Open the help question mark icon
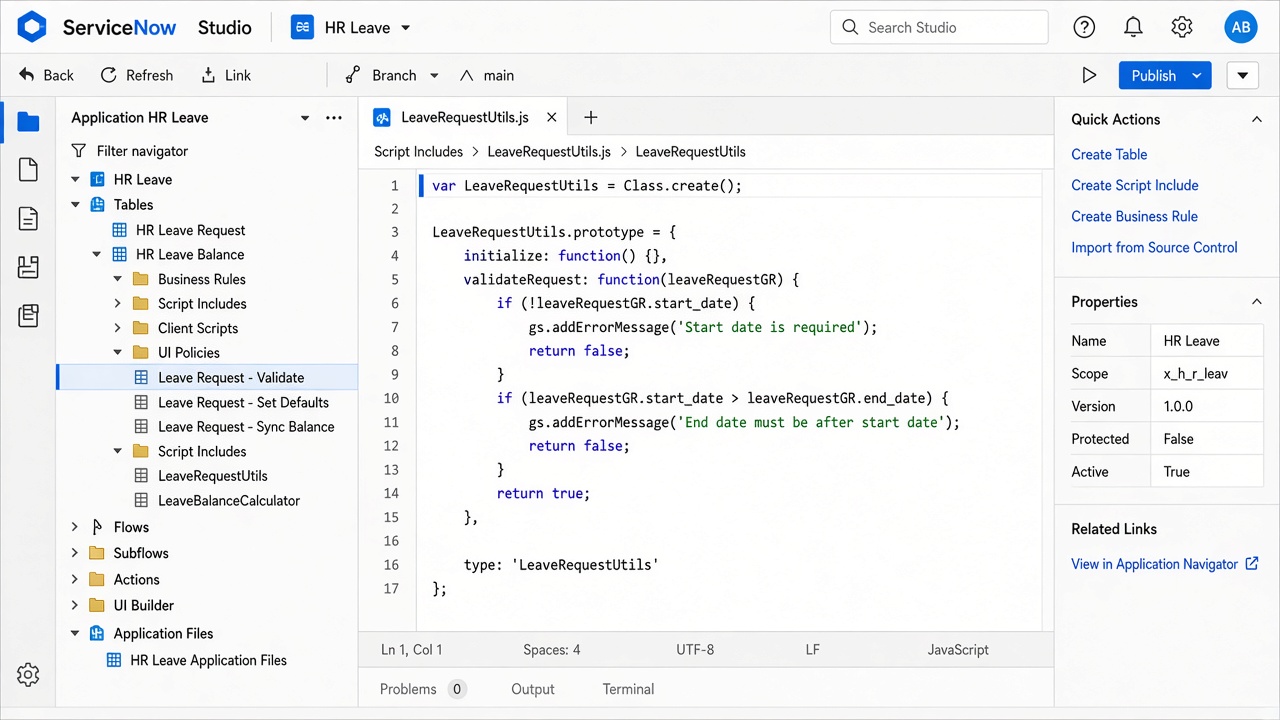The width and height of the screenshot is (1280, 720). (x=1084, y=27)
